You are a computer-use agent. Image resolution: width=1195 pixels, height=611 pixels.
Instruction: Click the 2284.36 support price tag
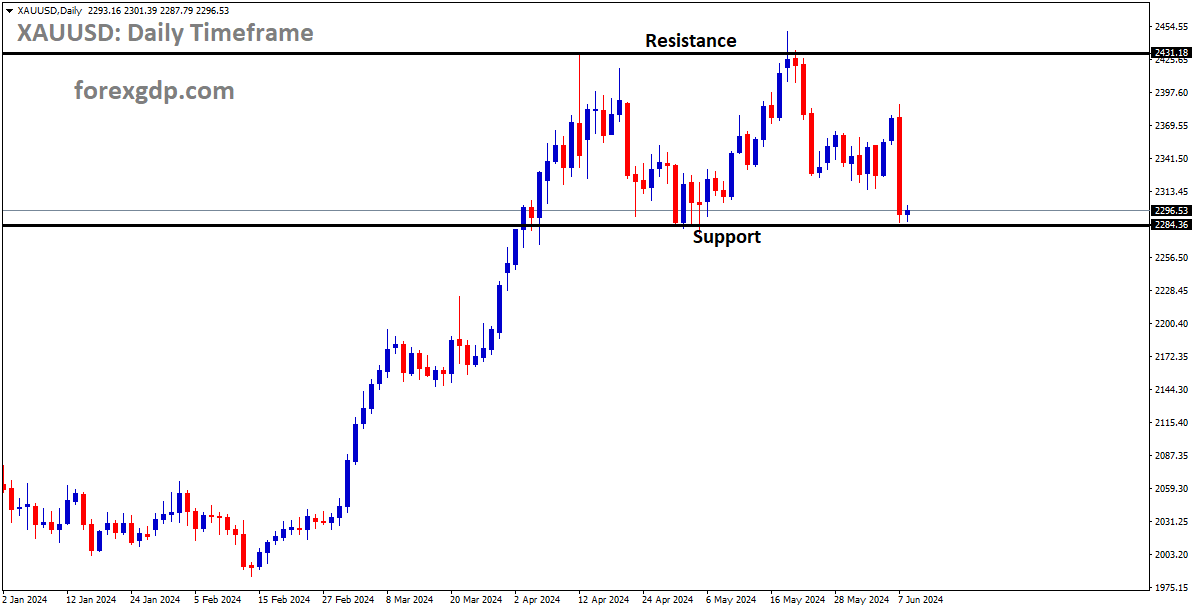1171,224
